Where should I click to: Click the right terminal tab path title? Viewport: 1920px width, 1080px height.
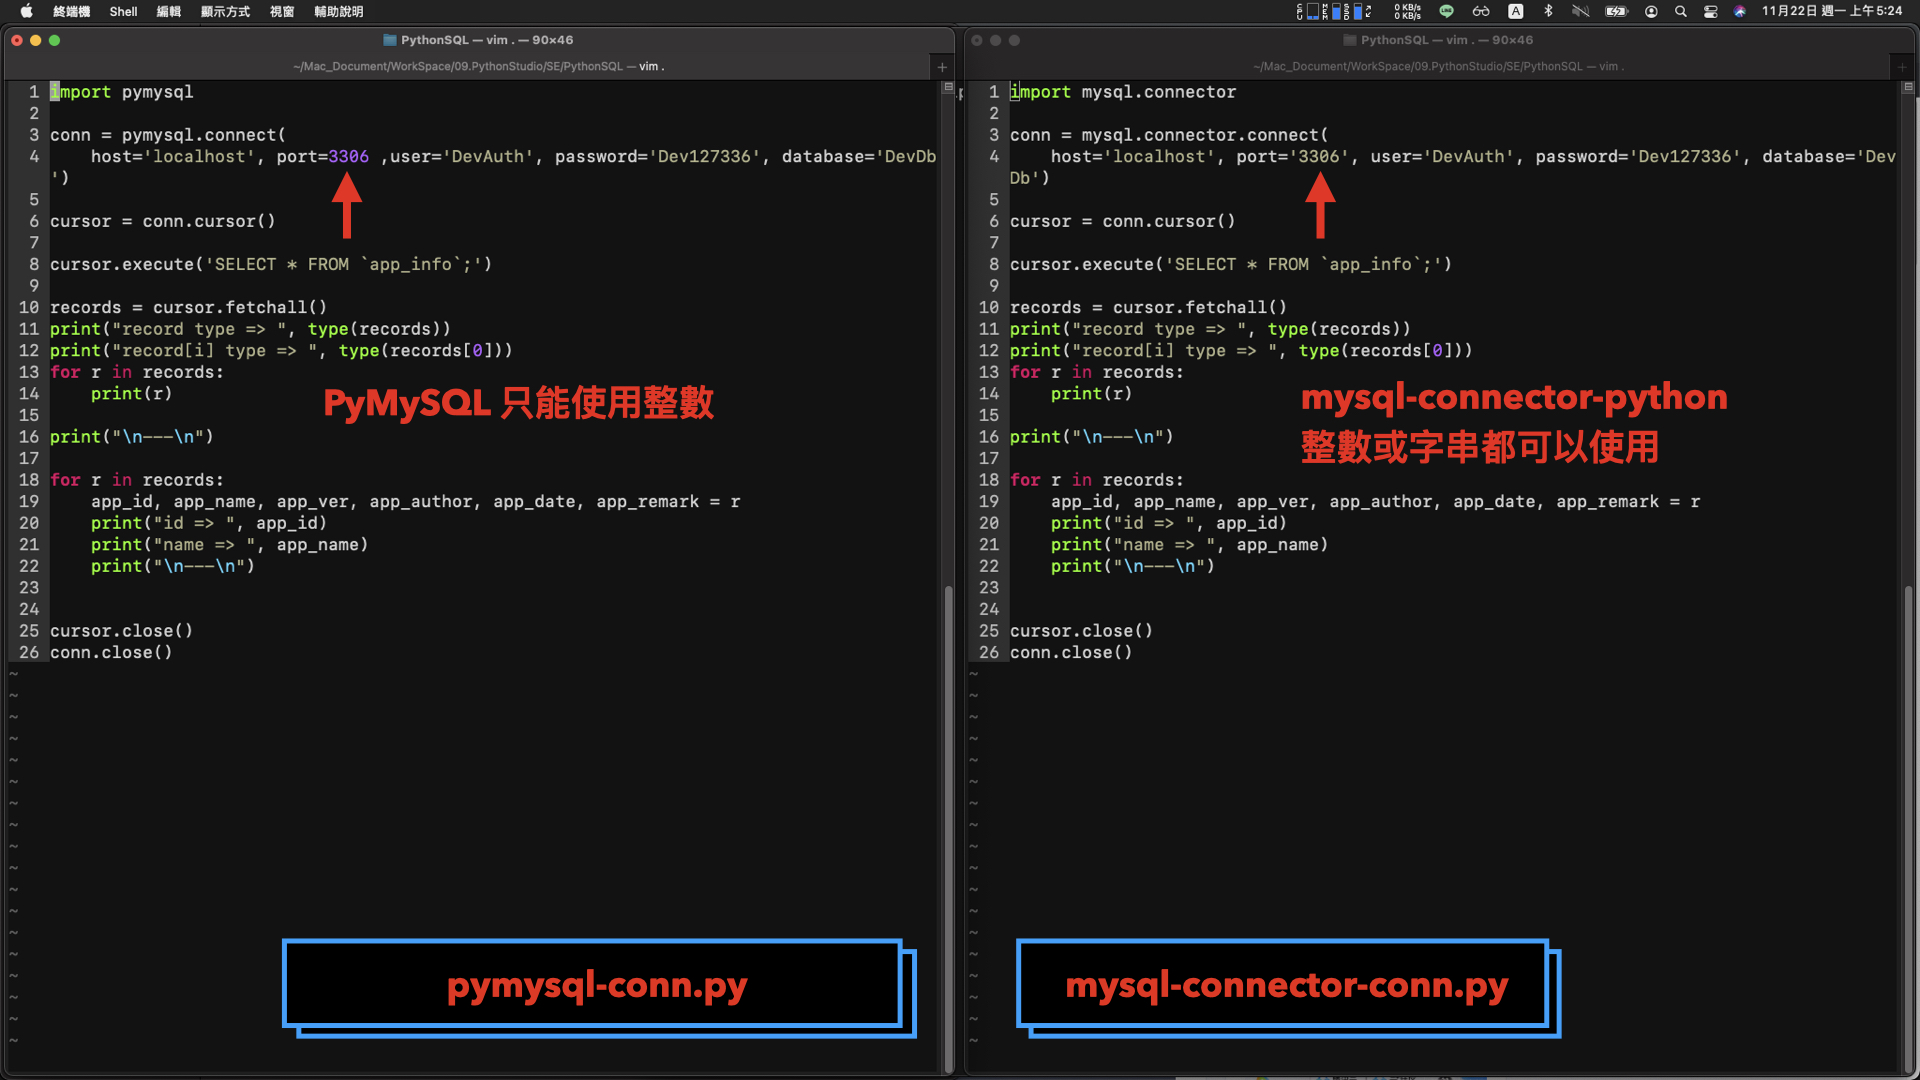point(1437,66)
